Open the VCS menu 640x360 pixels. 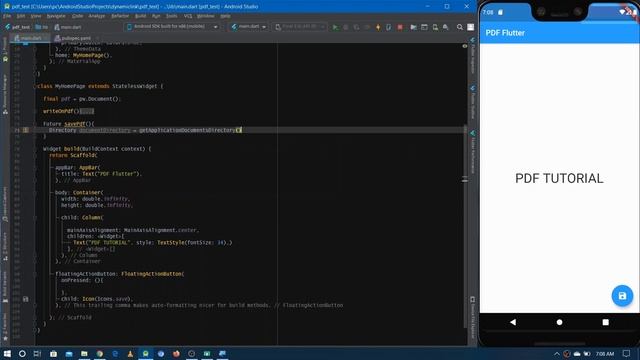point(188,16)
